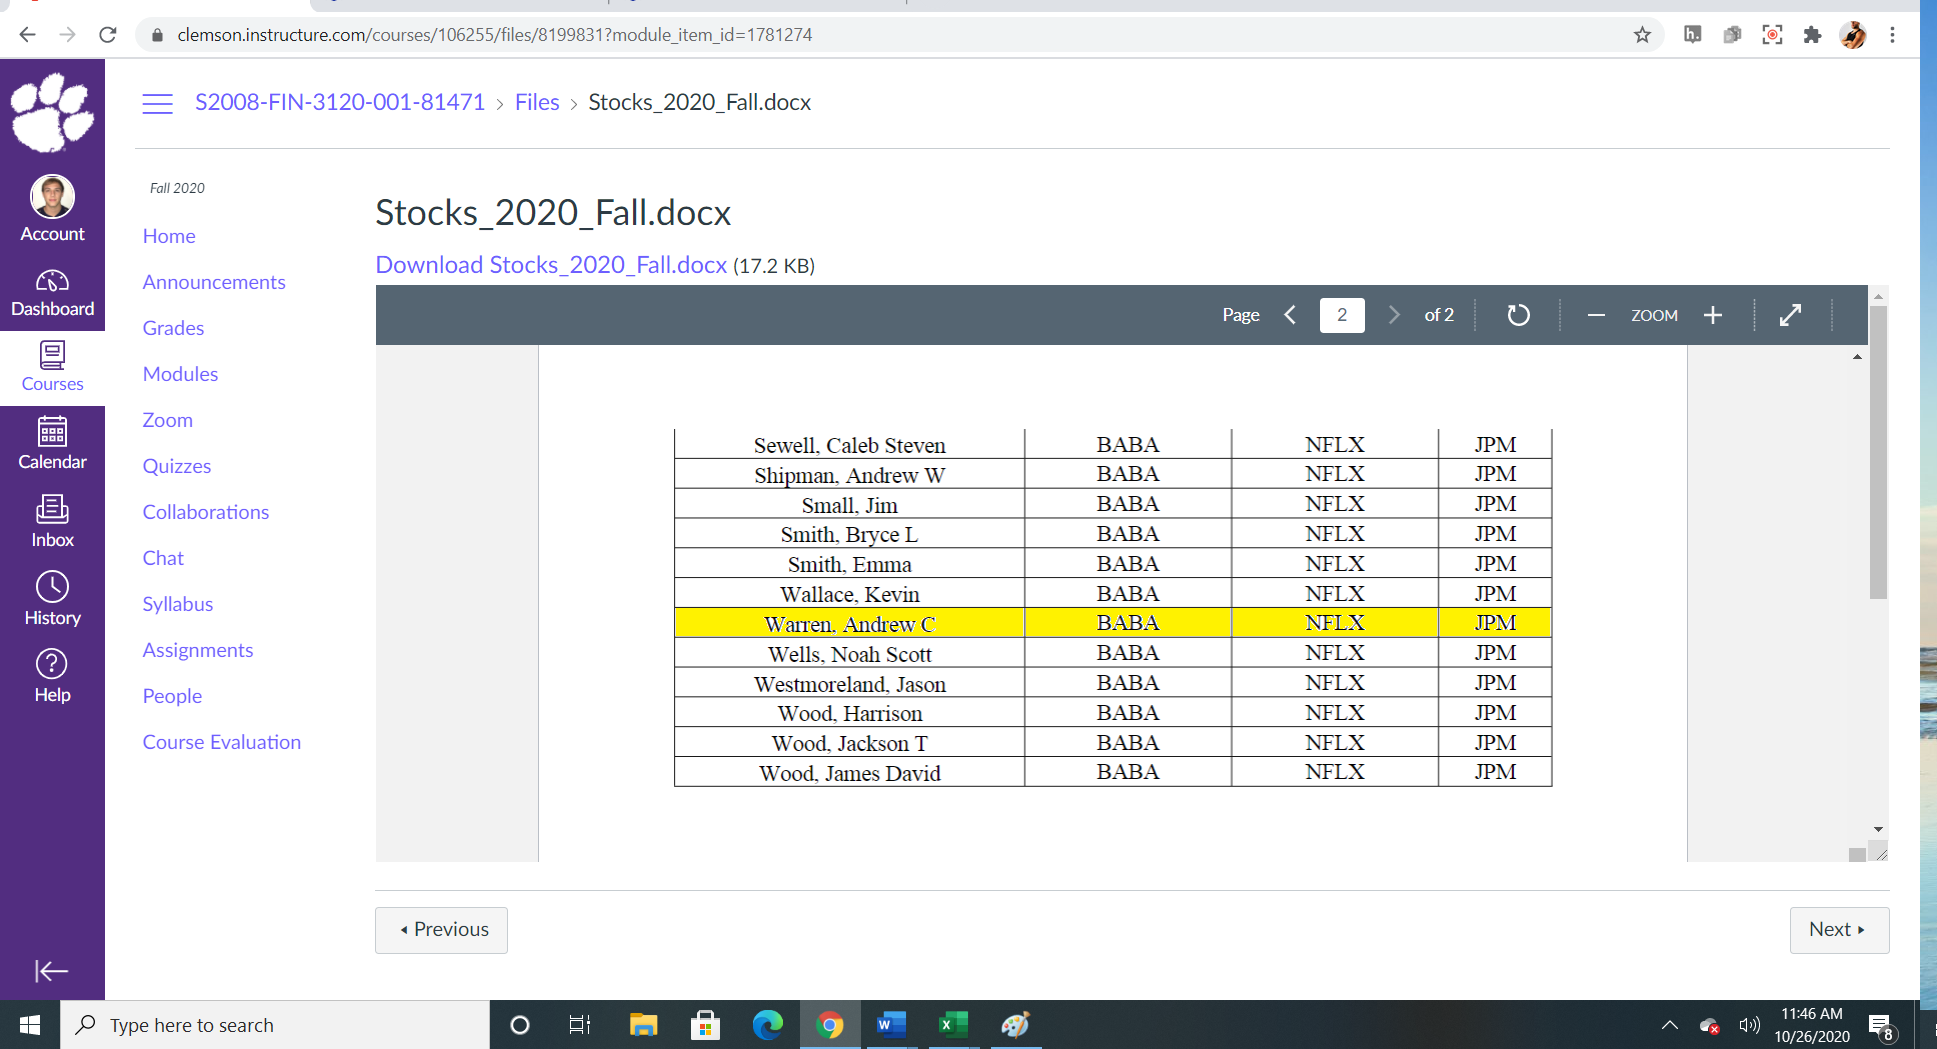Open the Home course page

tap(169, 236)
